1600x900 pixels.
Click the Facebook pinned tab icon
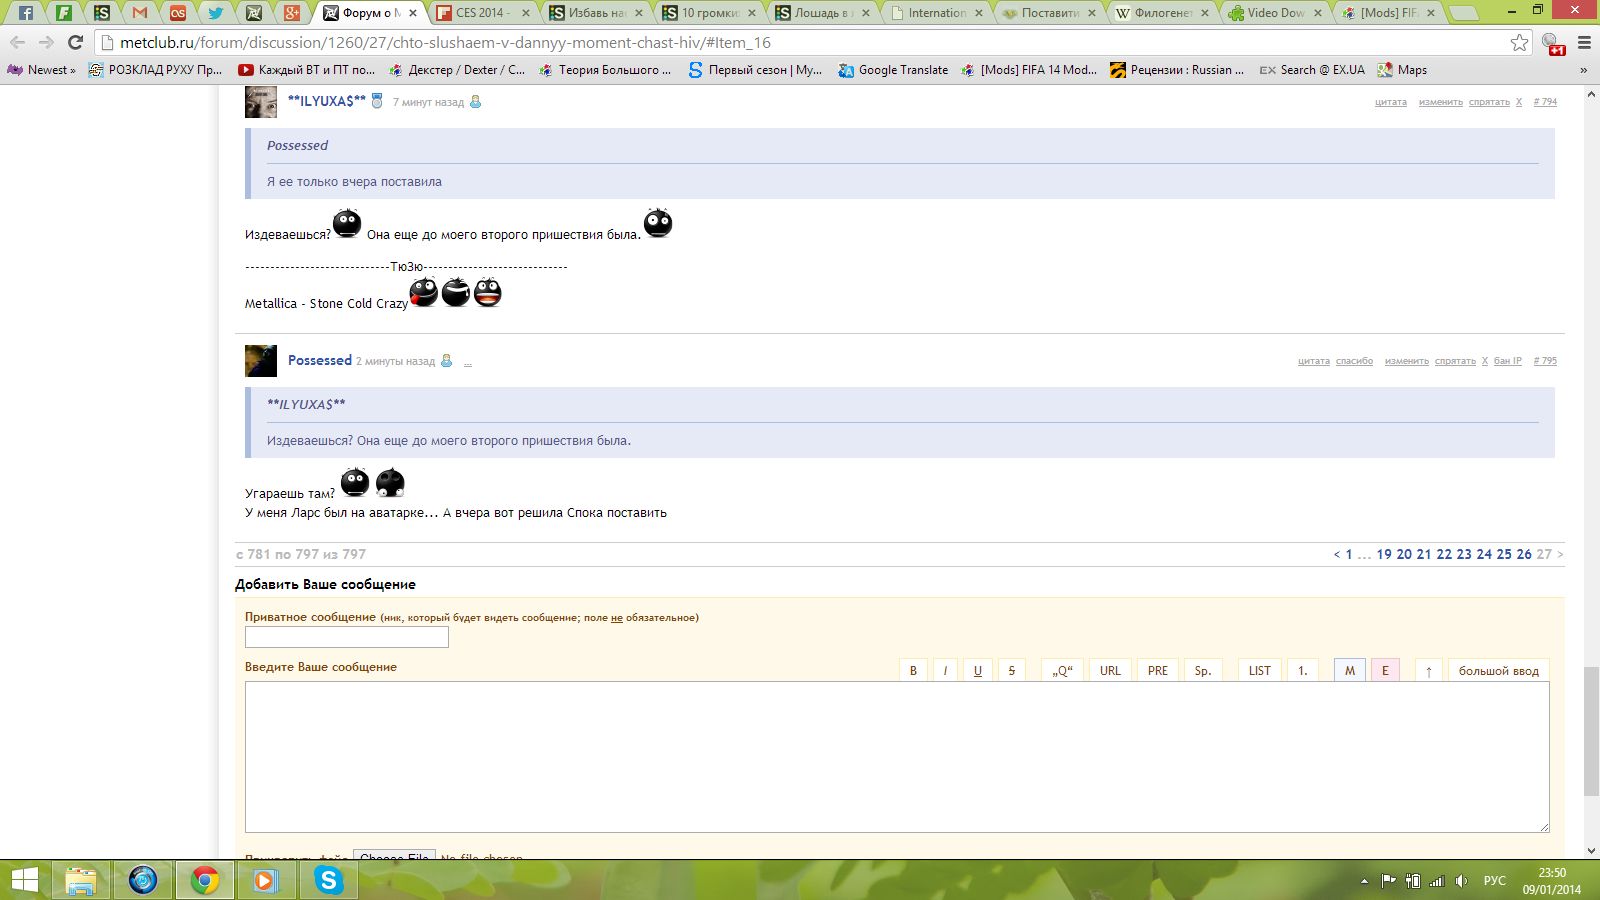tap(26, 13)
